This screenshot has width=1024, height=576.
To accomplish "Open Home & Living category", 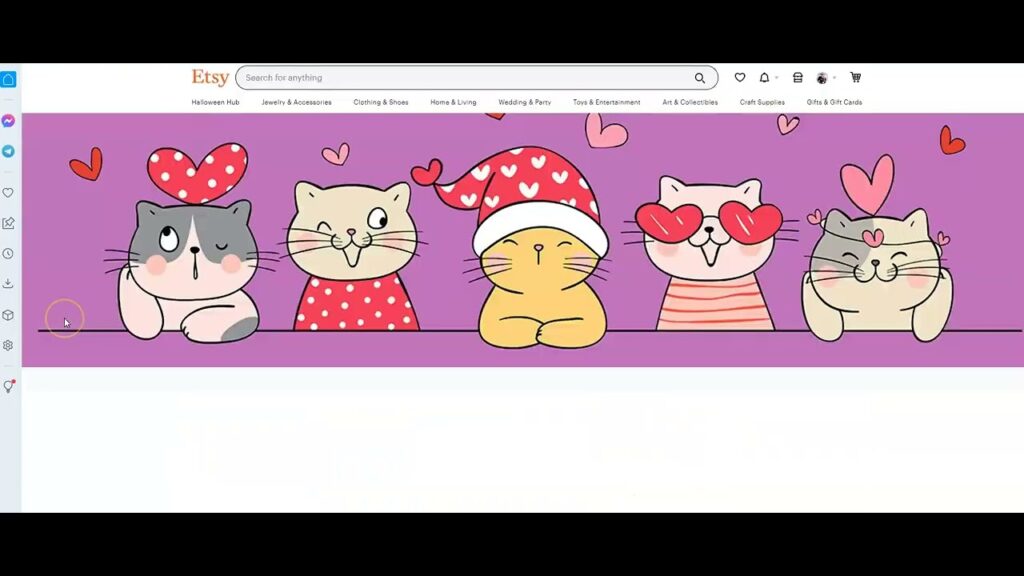I will coord(453,103).
